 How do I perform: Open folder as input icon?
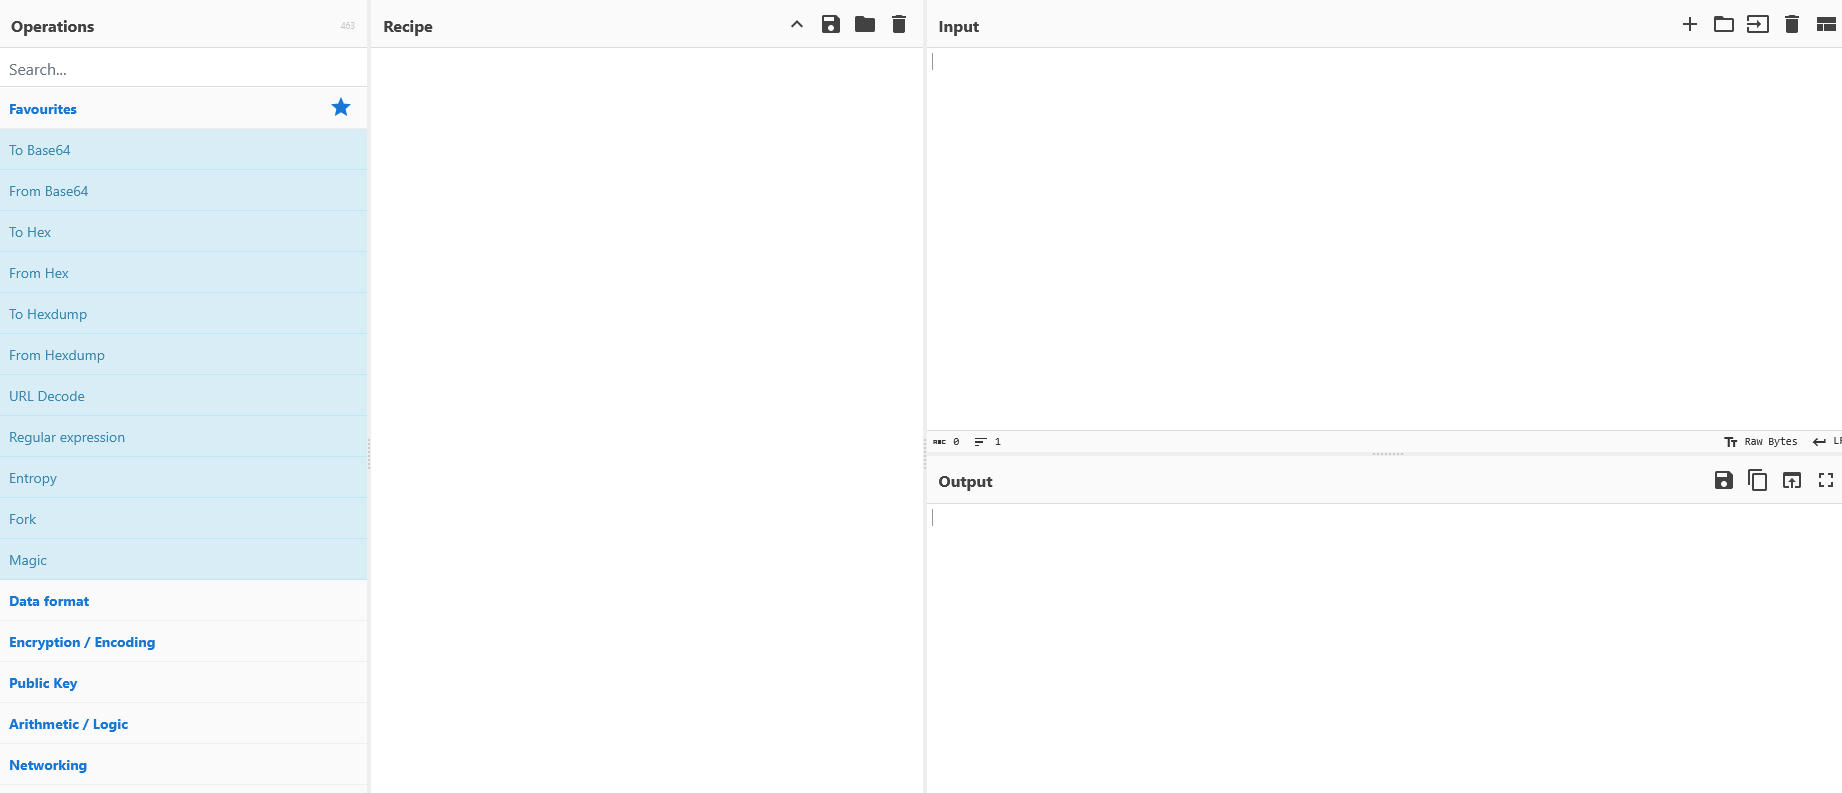point(1724,25)
